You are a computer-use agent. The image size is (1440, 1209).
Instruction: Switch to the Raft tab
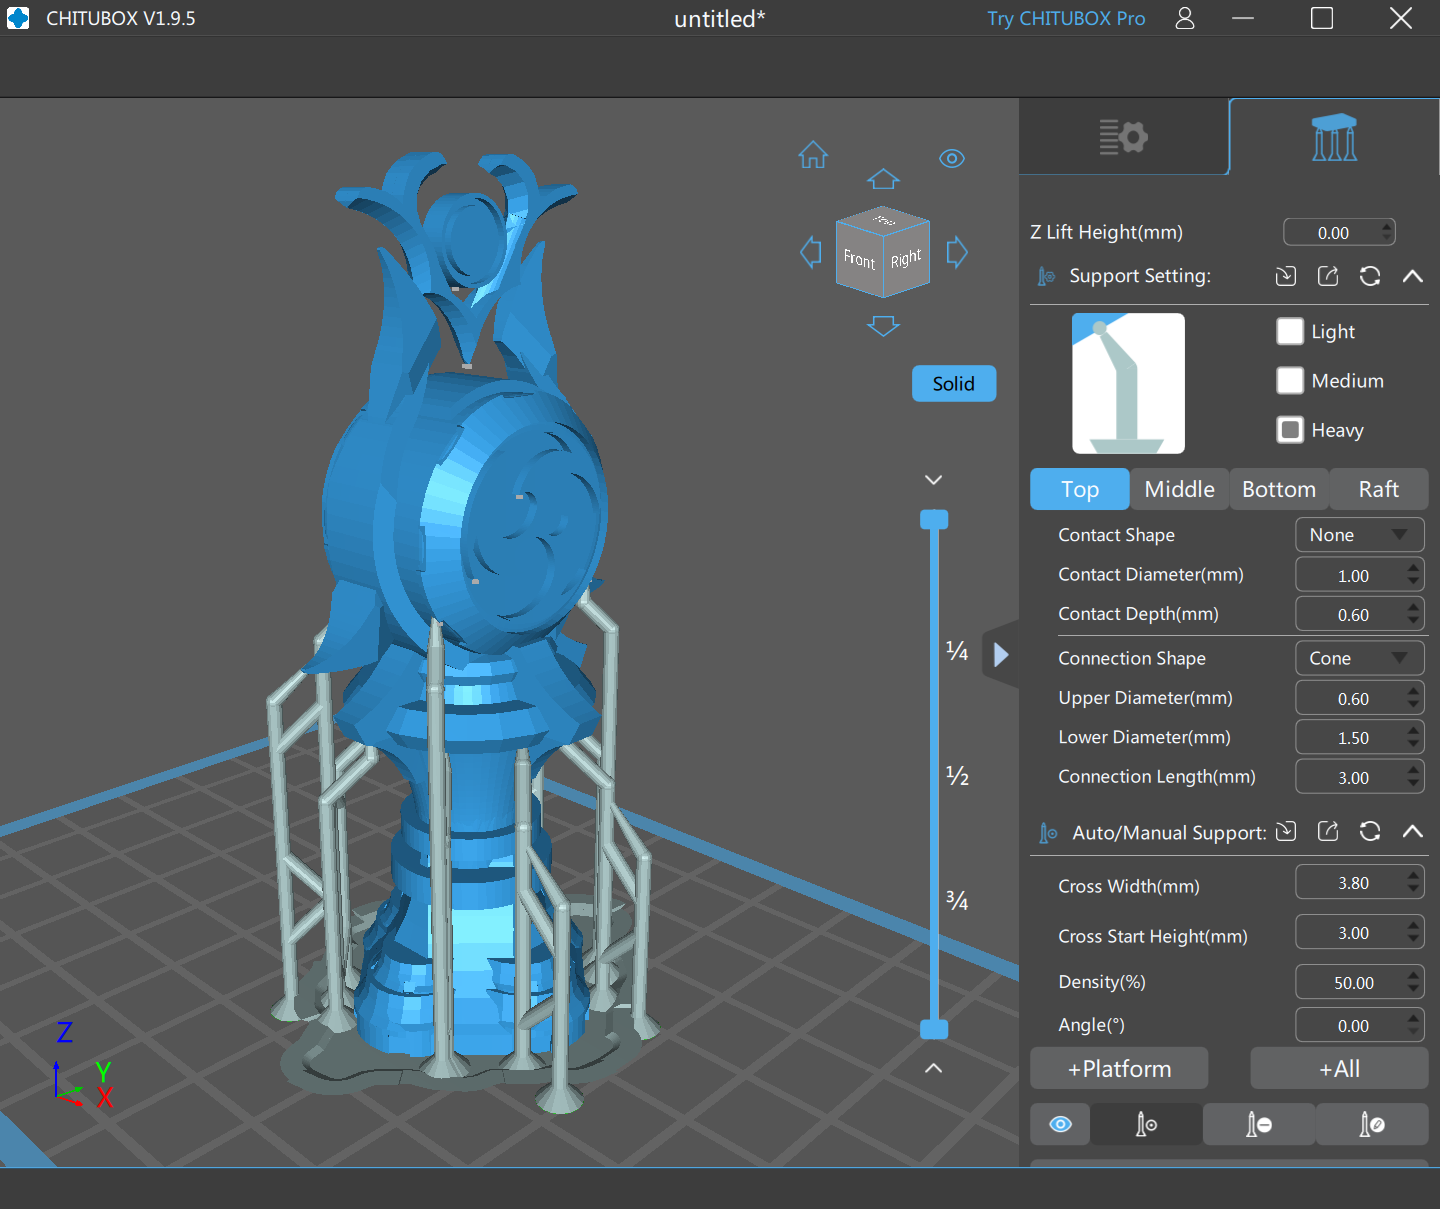(x=1379, y=489)
